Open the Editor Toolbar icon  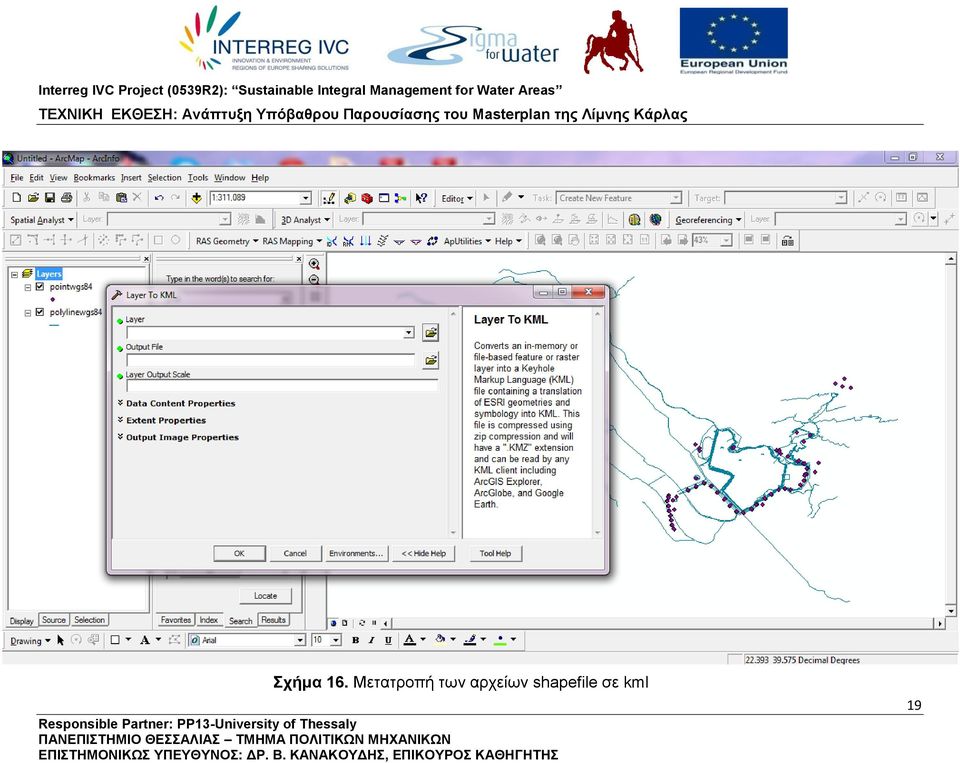(329, 198)
